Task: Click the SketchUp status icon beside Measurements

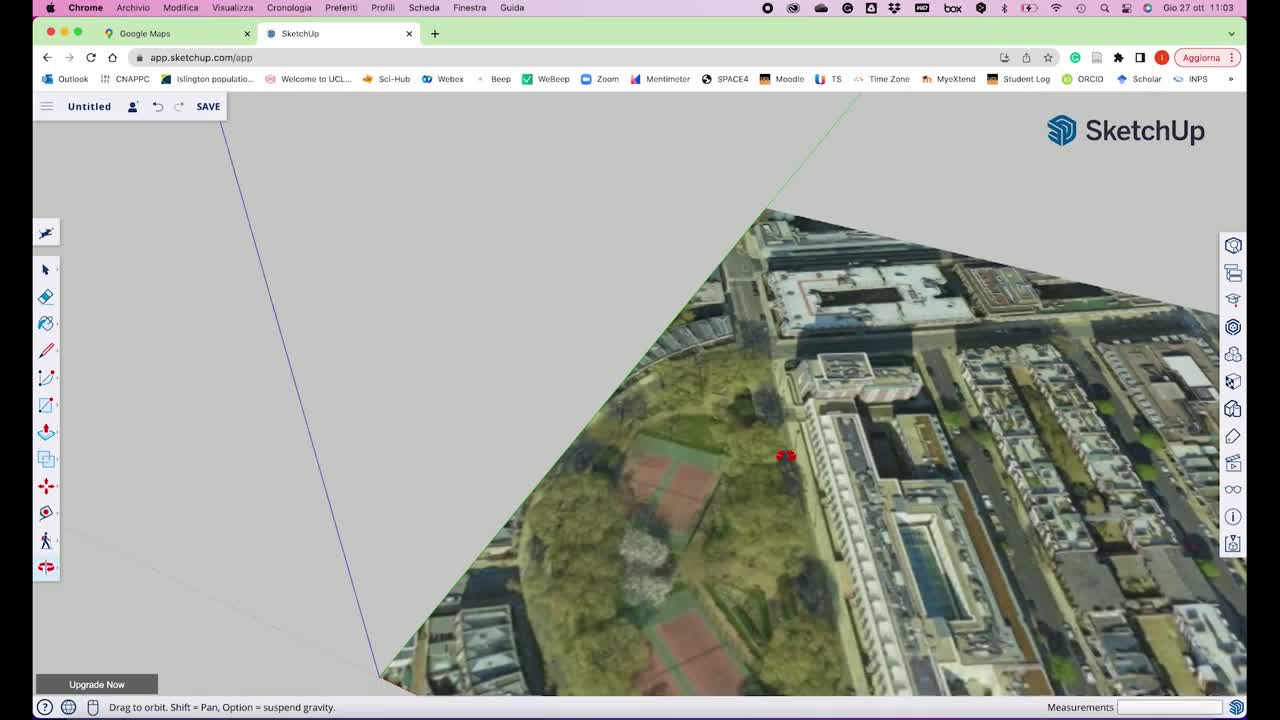Action: 1237,707
